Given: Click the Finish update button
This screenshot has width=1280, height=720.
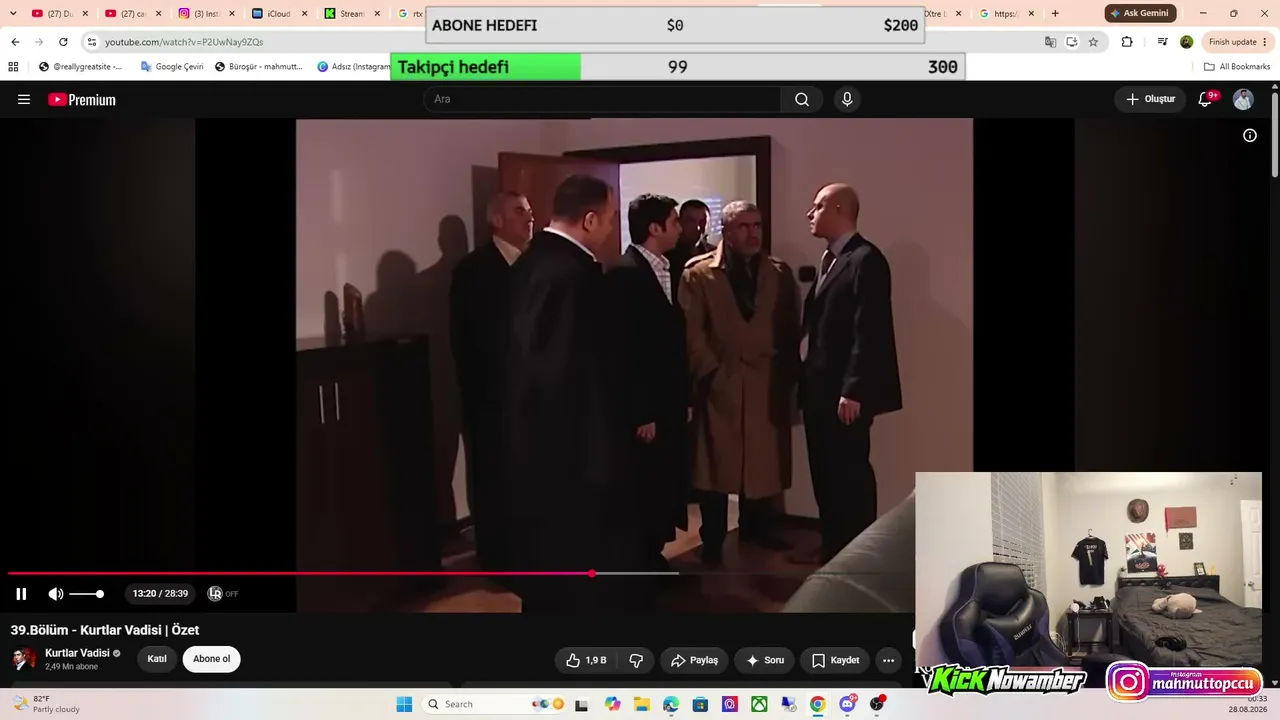Looking at the screenshot, I should coord(1238,42).
